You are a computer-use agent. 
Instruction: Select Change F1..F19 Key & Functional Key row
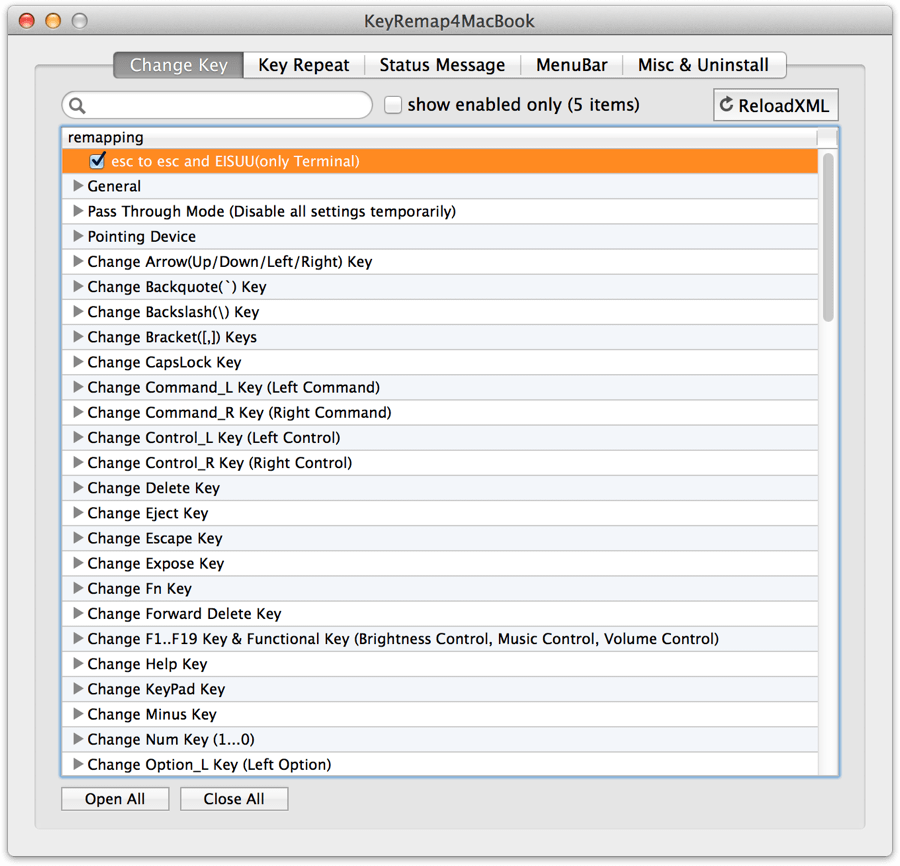pos(440,639)
